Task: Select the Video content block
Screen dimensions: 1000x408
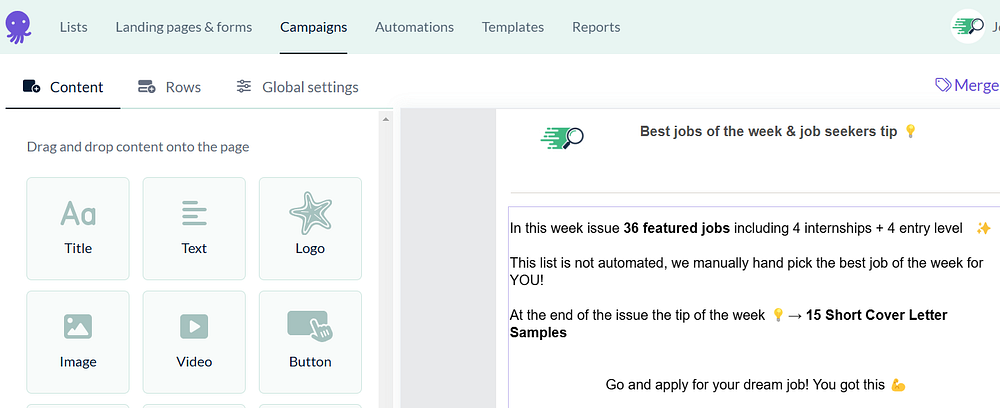Action: pos(194,341)
